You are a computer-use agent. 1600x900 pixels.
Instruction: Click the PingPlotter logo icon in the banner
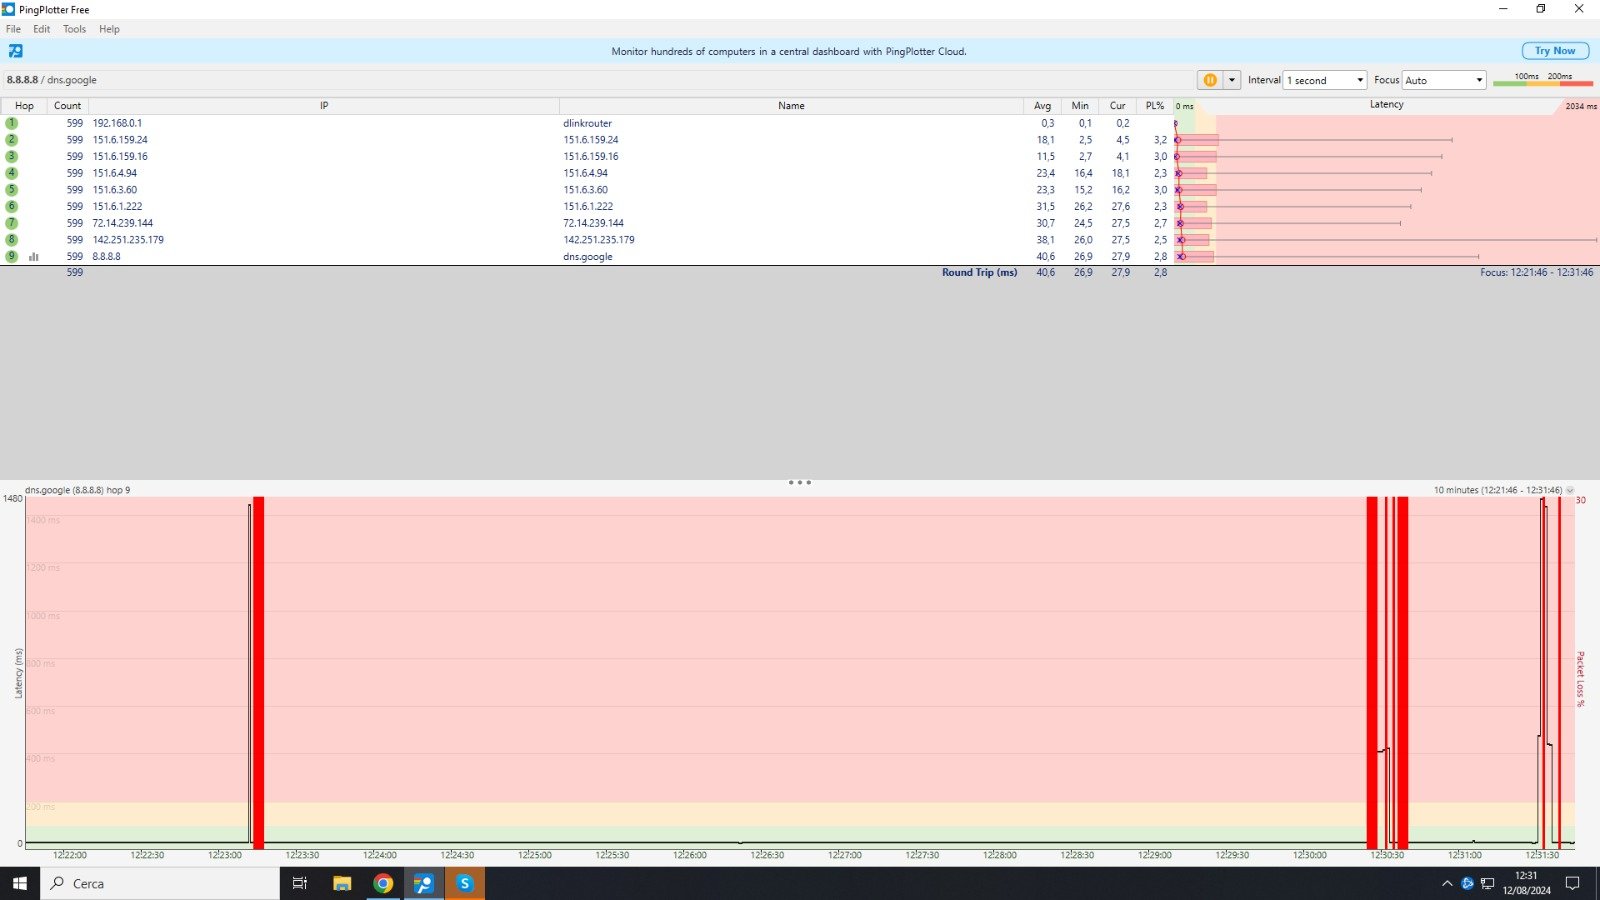pyautogui.click(x=16, y=51)
